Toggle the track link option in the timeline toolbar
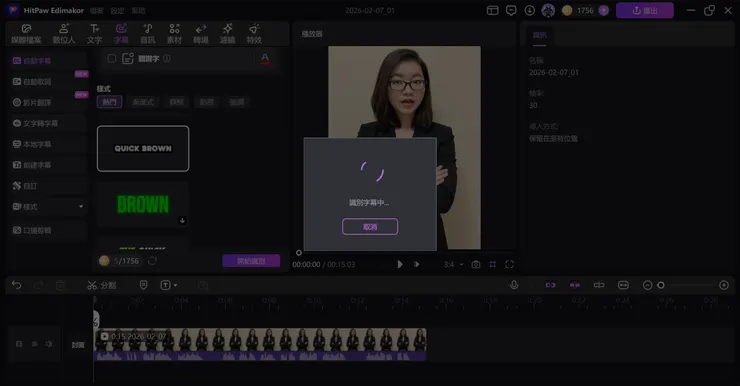The image size is (740, 386). (550, 285)
